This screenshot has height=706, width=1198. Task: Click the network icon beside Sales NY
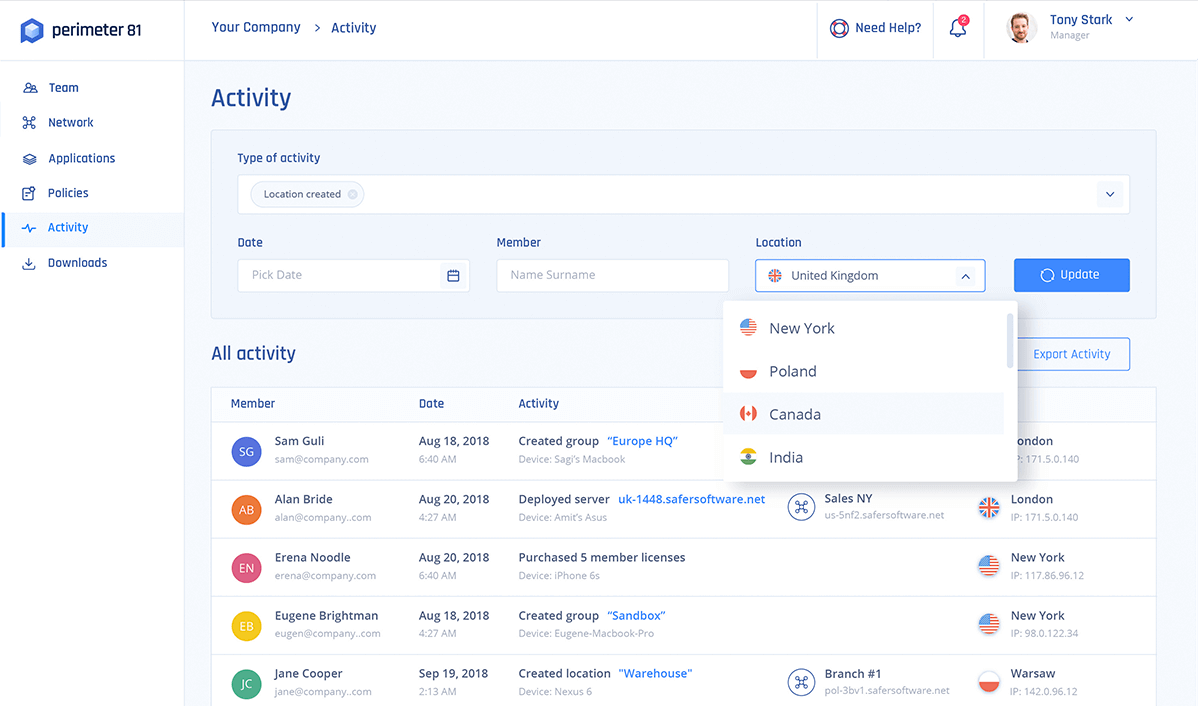coord(801,507)
